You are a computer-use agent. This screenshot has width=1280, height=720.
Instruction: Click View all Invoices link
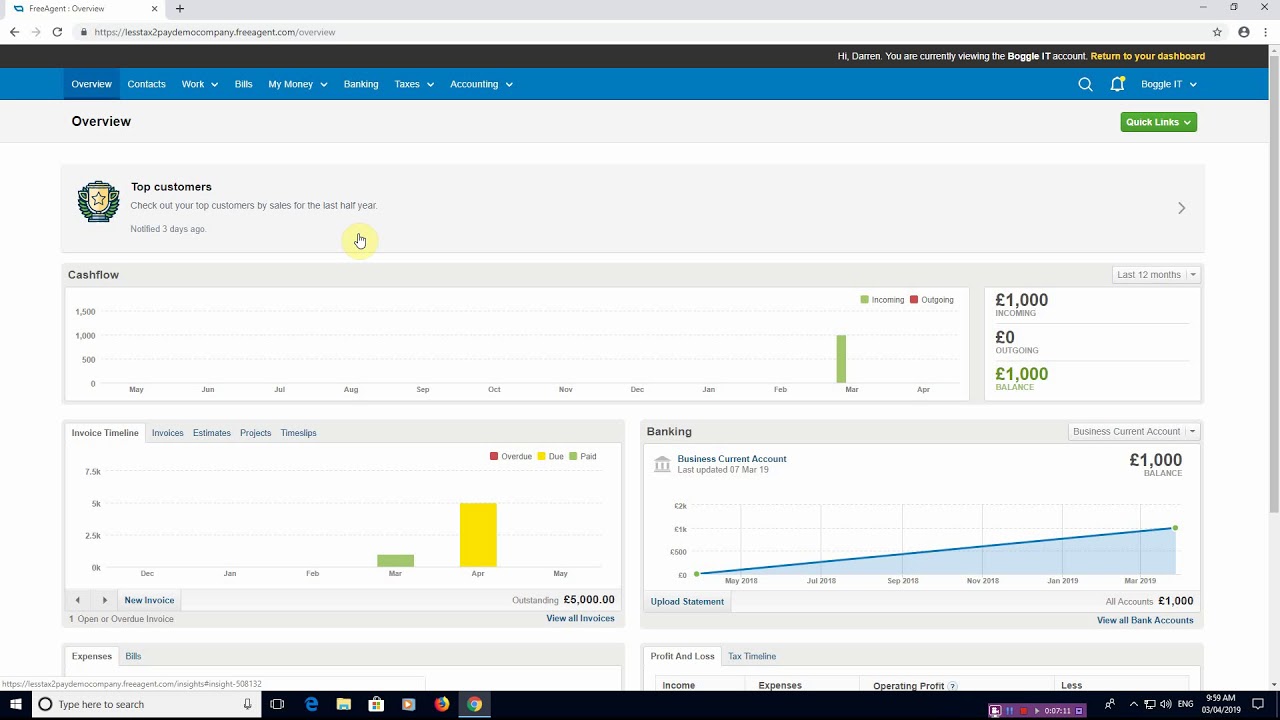pos(580,619)
